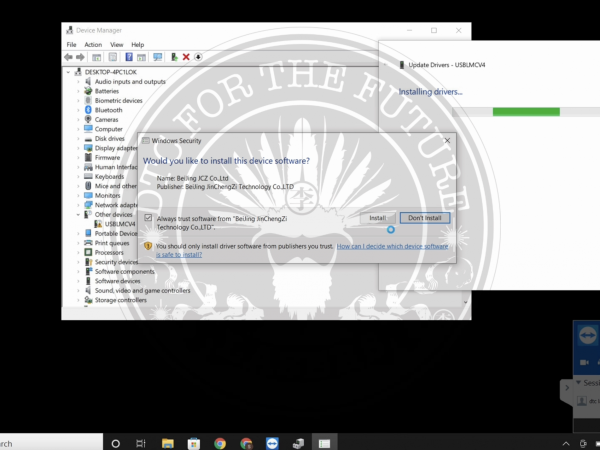Select the Cameras category

click(106, 119)
